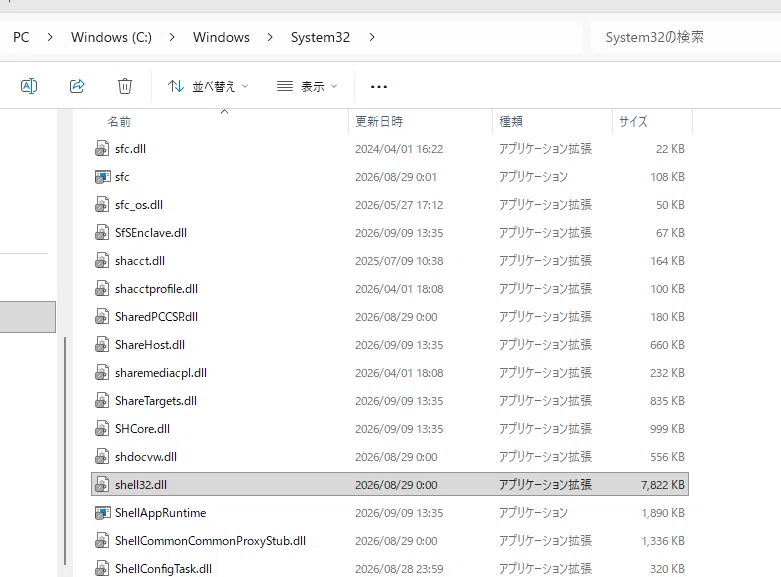Click the Windows (C:) breadcrumb segment
Viewport: 781px width, 577px height.
point(111,37)
